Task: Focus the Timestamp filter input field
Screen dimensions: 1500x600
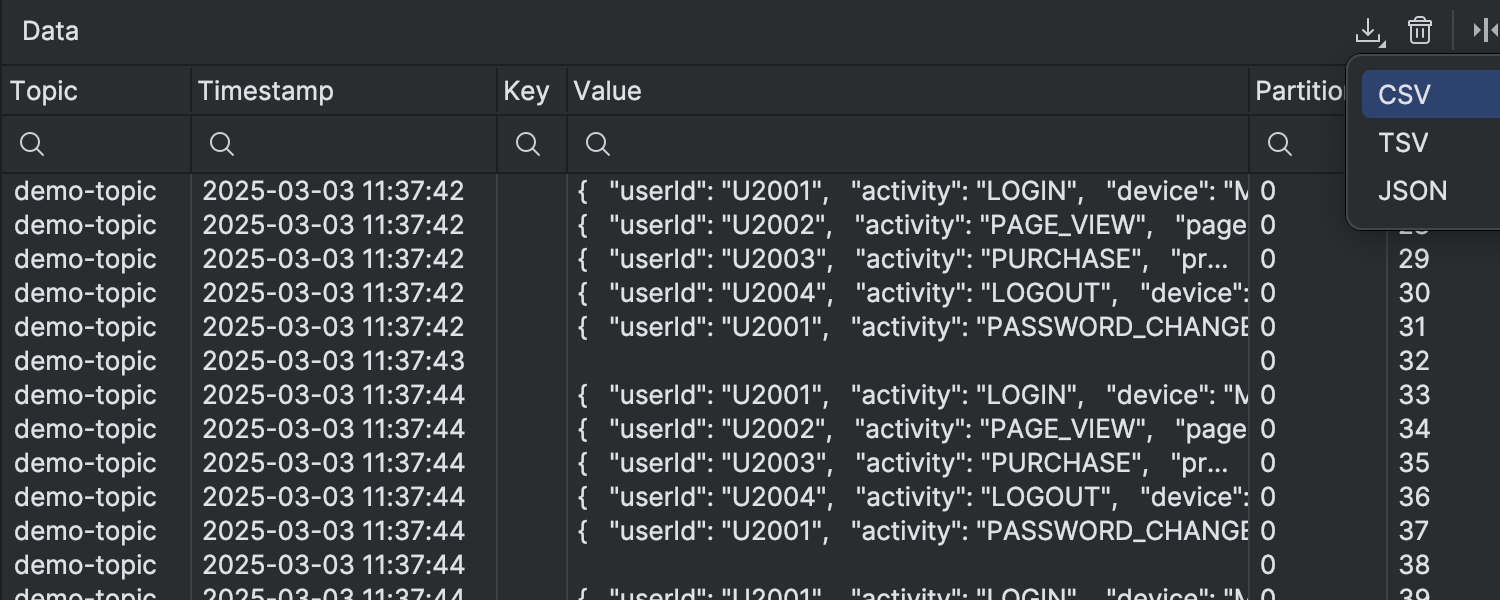Action: click(360, 145)
